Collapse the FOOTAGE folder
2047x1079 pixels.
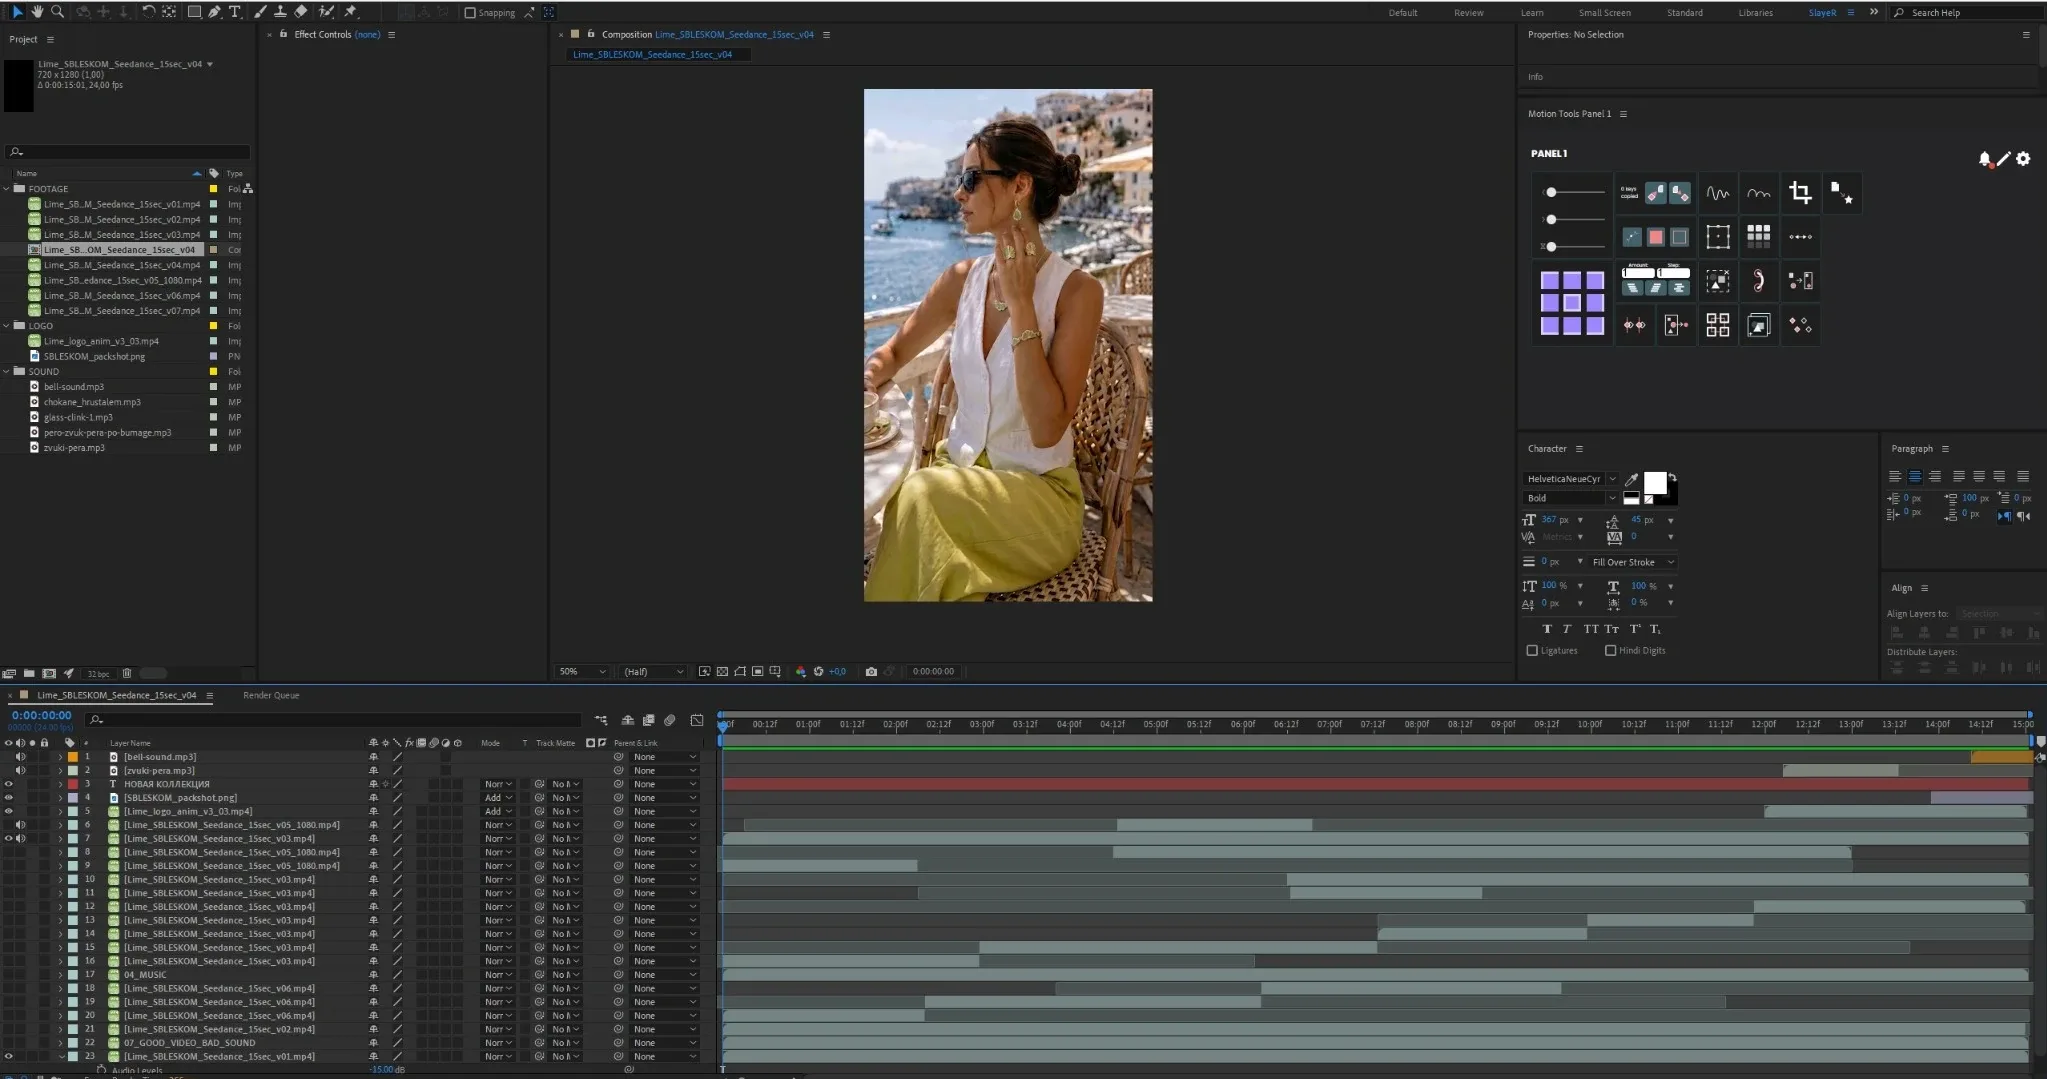[x=7, y=189]
